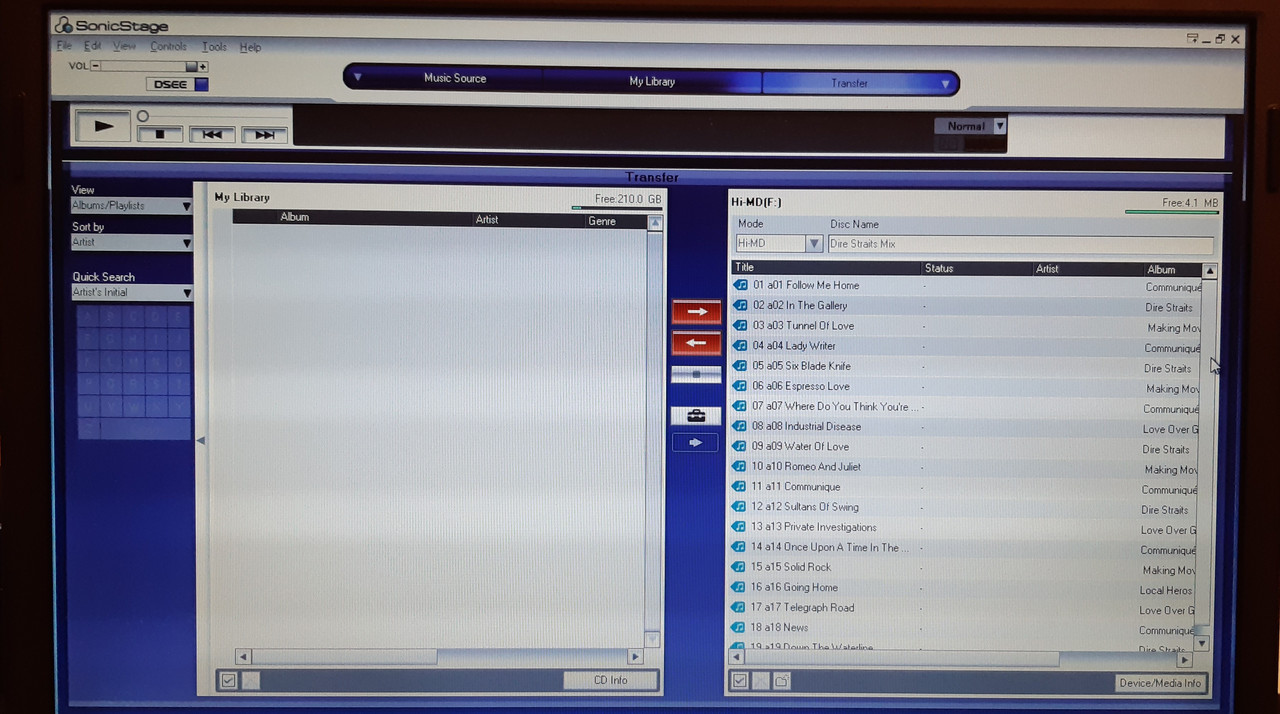Click the music note icon for Private Investigations
The image size is (1280, 714).
(739, 527)
